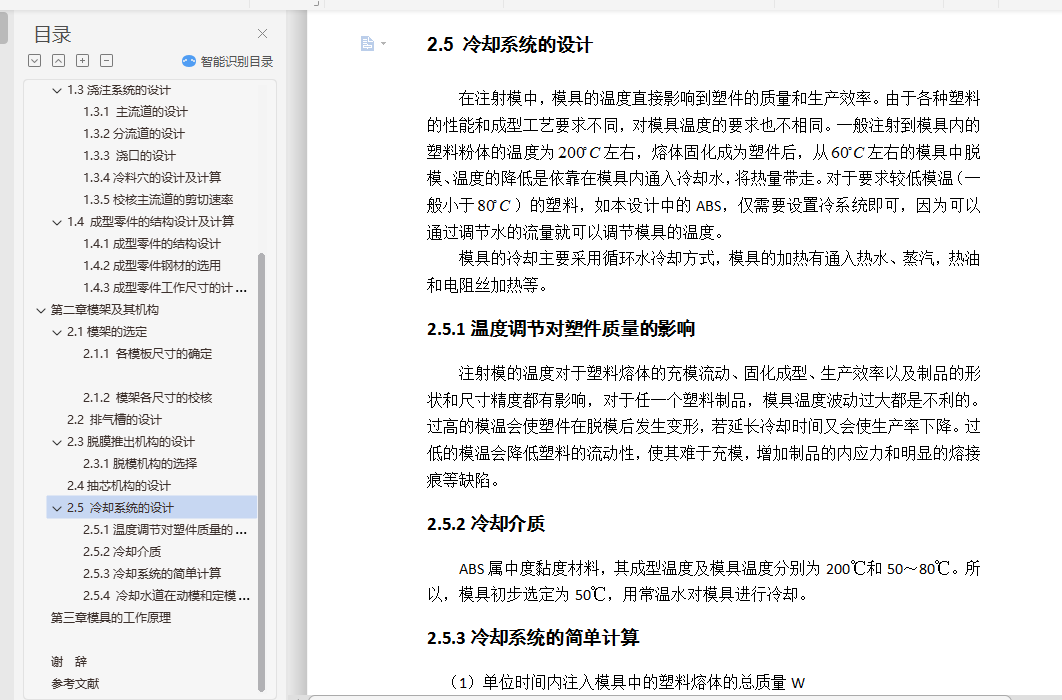
Task: Go to 2.1.2 模架各尺寸的校核
Action: 148,397
